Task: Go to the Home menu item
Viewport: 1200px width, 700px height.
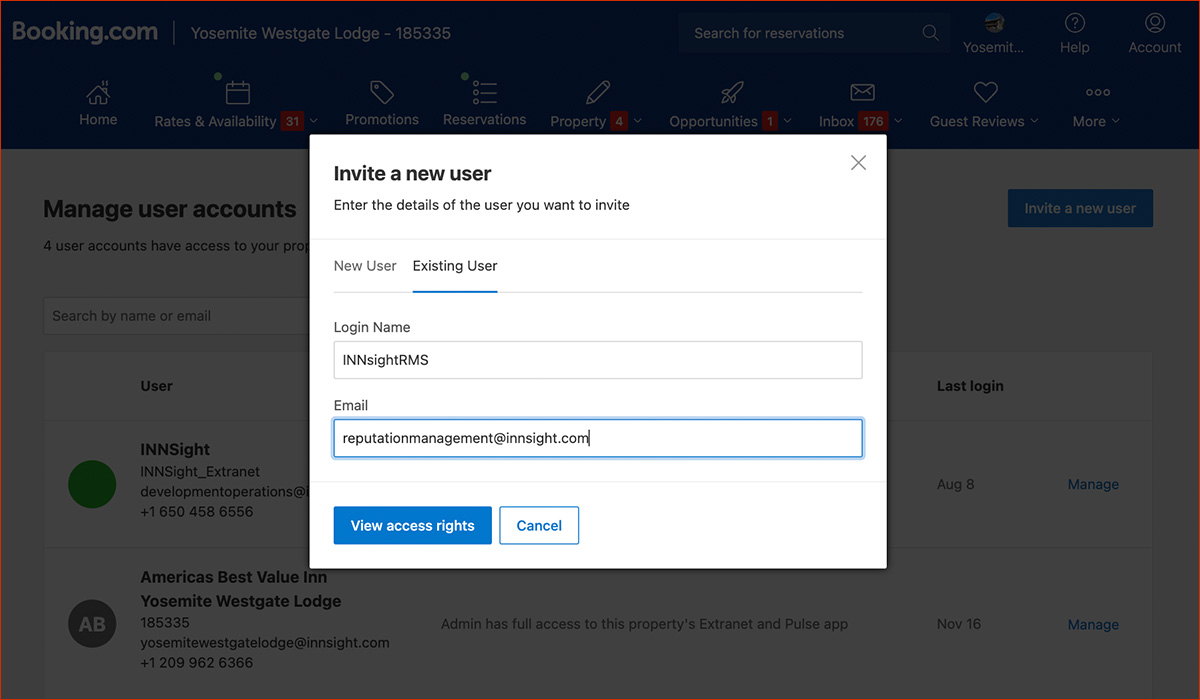Action: (x=98, y=120)
